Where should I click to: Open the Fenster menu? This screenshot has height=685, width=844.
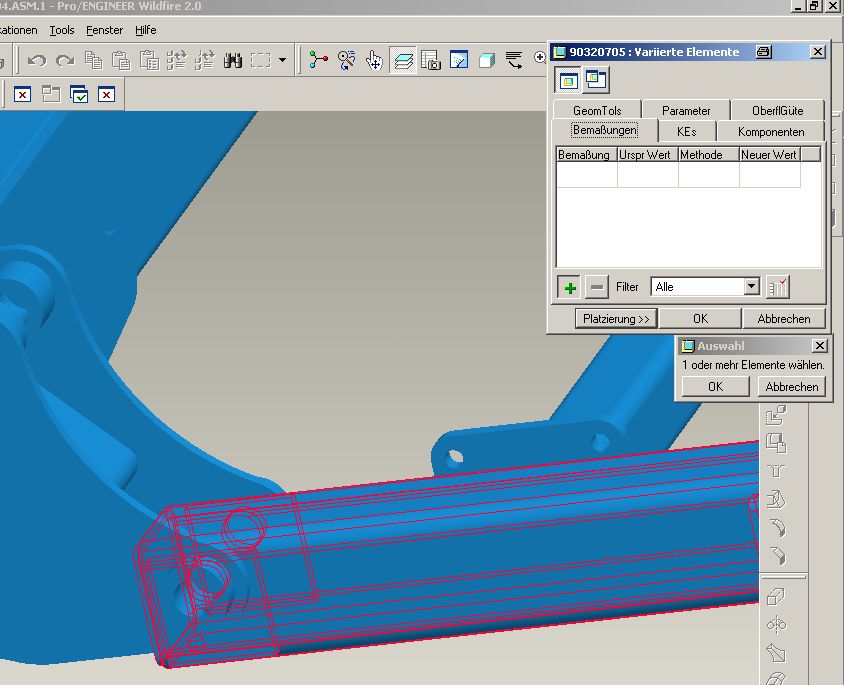[104, 30]
